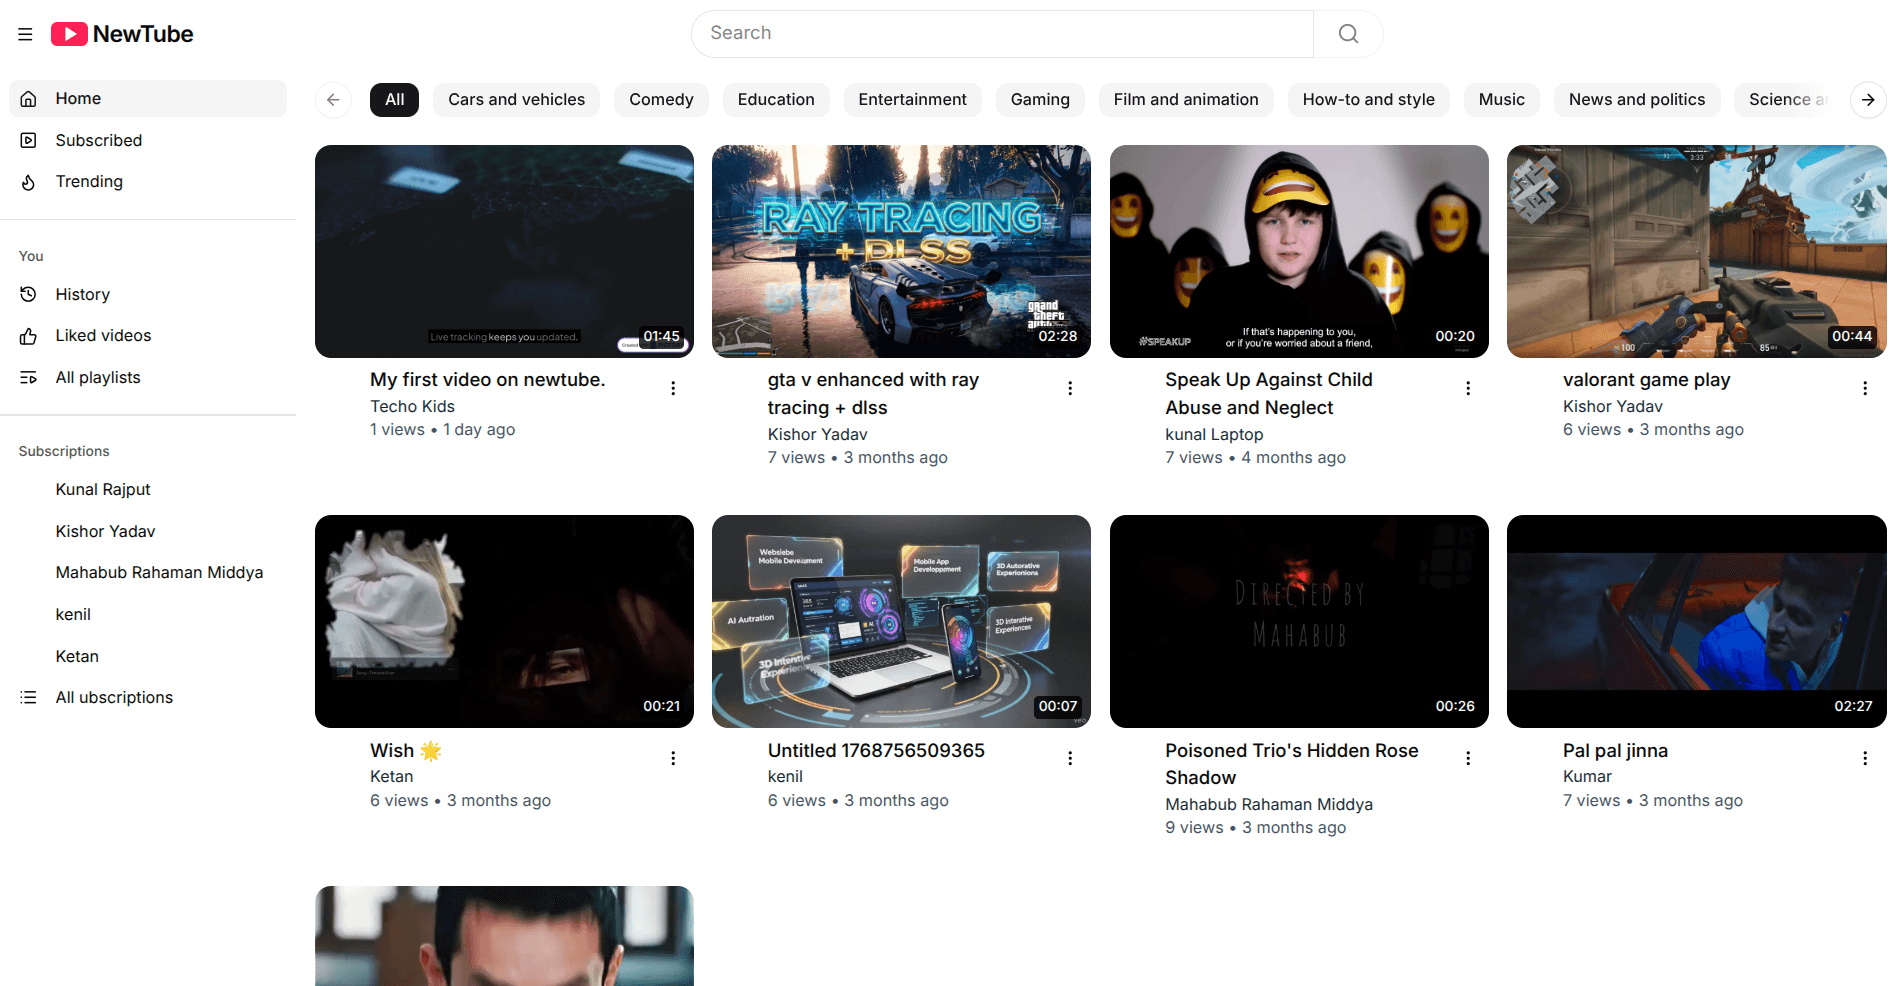
Task: Select How-to and style category
Action: [x=1368, y=100]
